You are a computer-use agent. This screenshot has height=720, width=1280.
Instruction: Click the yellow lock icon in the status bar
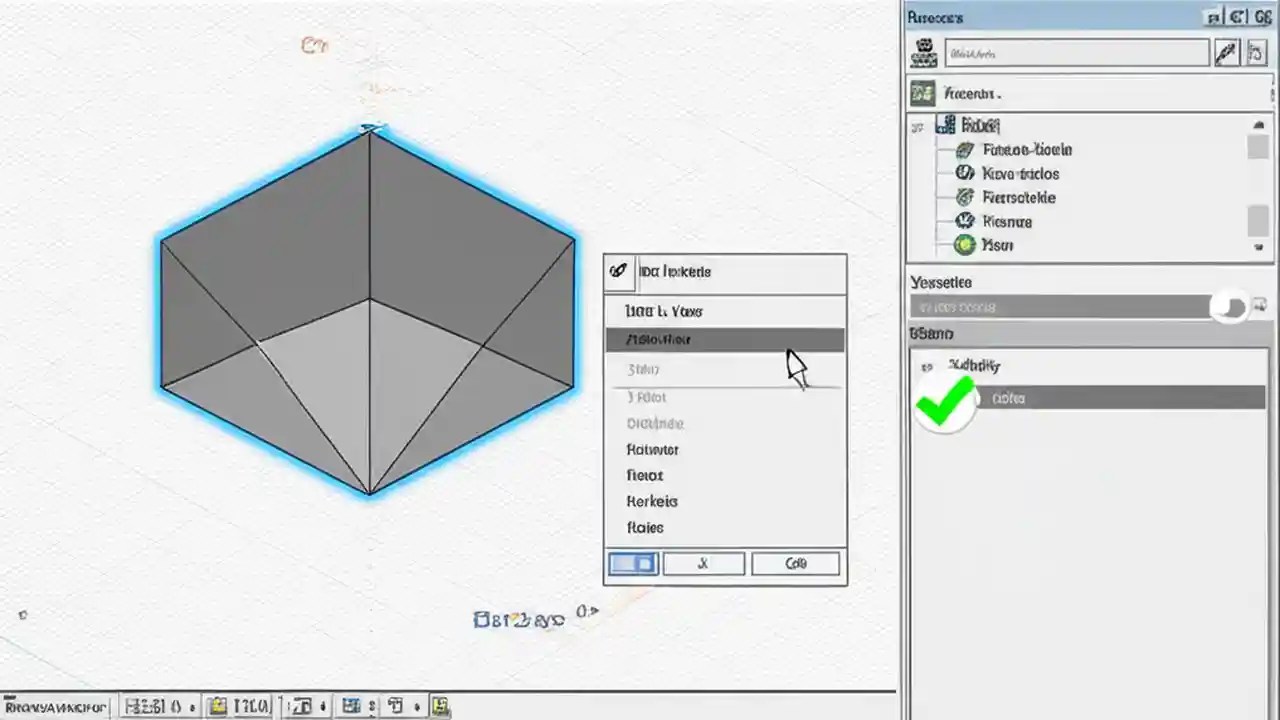click(216, 705)
